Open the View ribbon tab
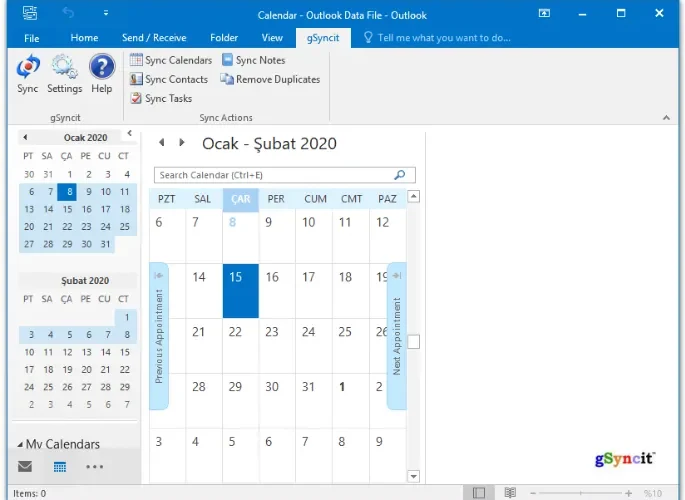This screenshot has height=500, width=685. click(272, 38)
